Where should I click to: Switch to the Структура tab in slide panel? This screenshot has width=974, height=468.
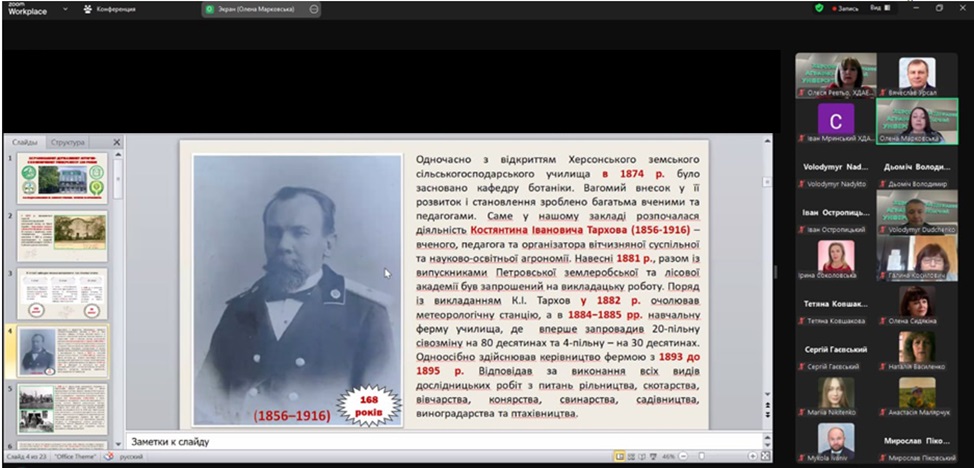click(x=68, y=142)
